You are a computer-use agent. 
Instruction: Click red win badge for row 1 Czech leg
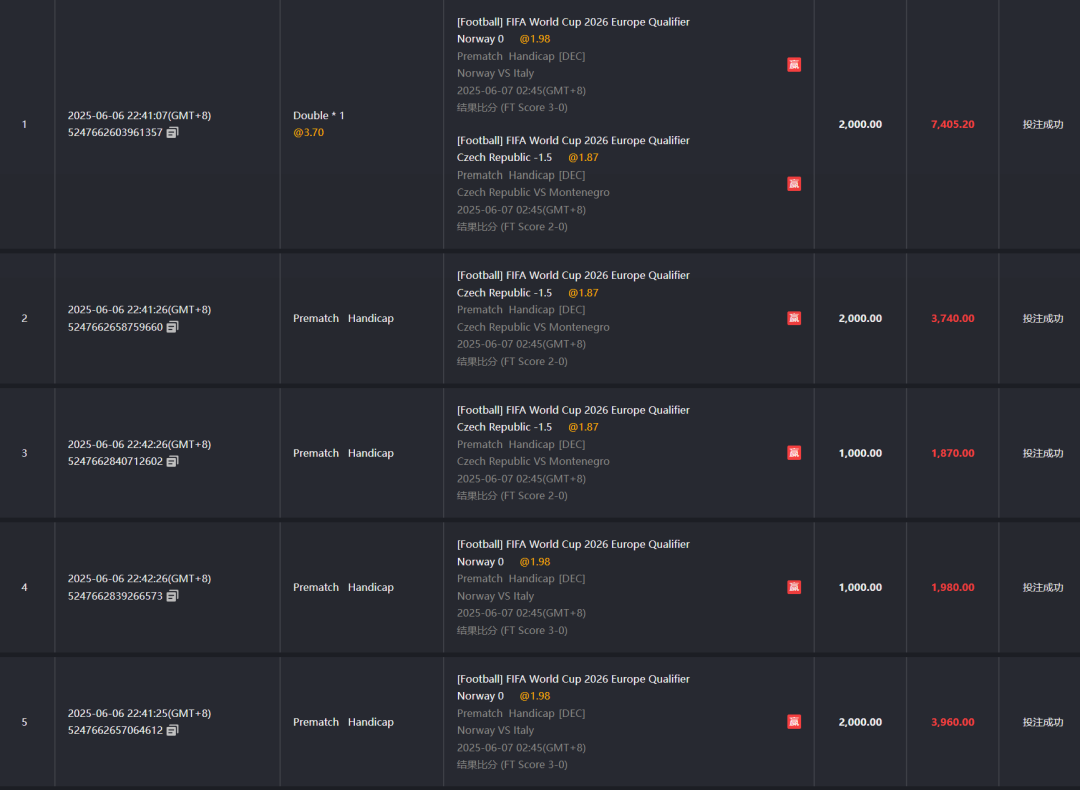click(x=794, y=184)
